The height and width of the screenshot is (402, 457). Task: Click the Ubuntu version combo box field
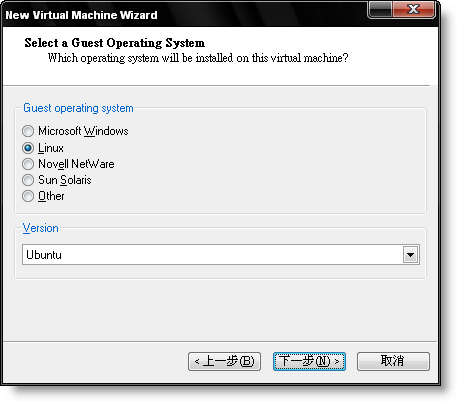pos(221,255)
